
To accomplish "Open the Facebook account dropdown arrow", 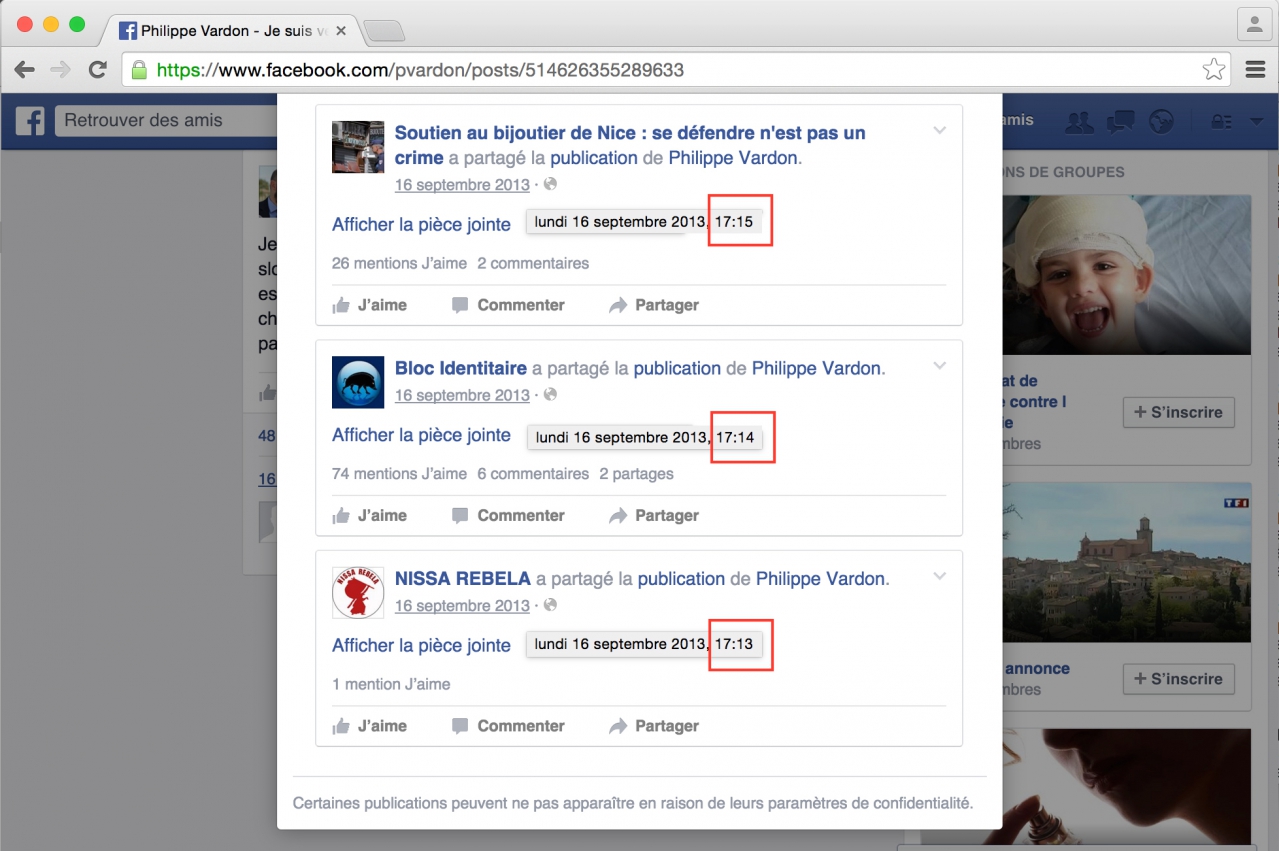I will click(1257, 122).
